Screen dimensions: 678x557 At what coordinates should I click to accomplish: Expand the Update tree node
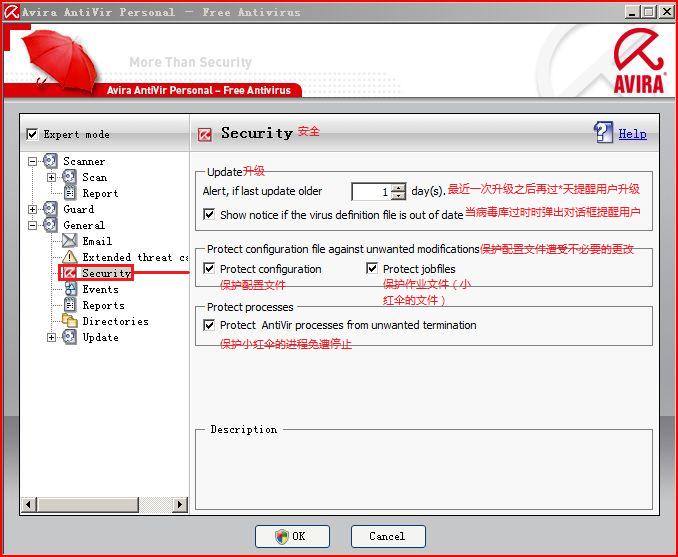51,337
